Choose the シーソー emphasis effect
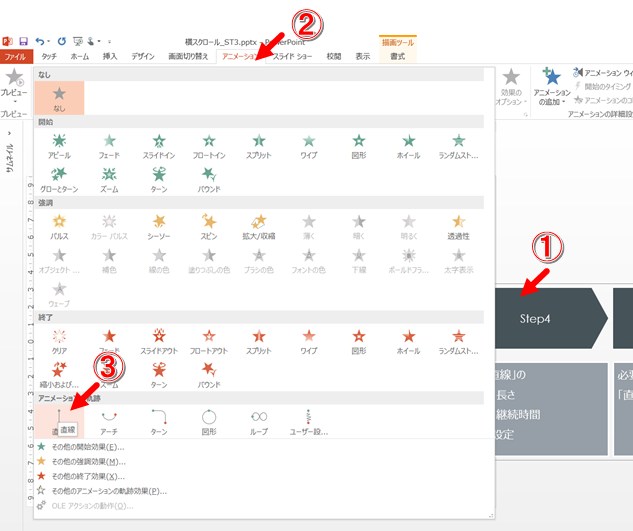 tap(159, 227)
